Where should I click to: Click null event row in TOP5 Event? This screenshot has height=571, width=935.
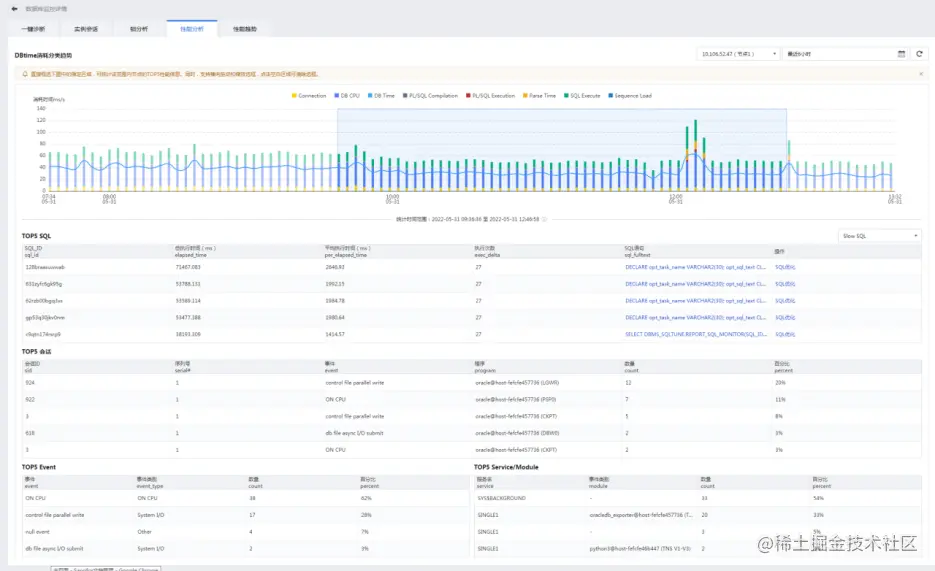246,531
